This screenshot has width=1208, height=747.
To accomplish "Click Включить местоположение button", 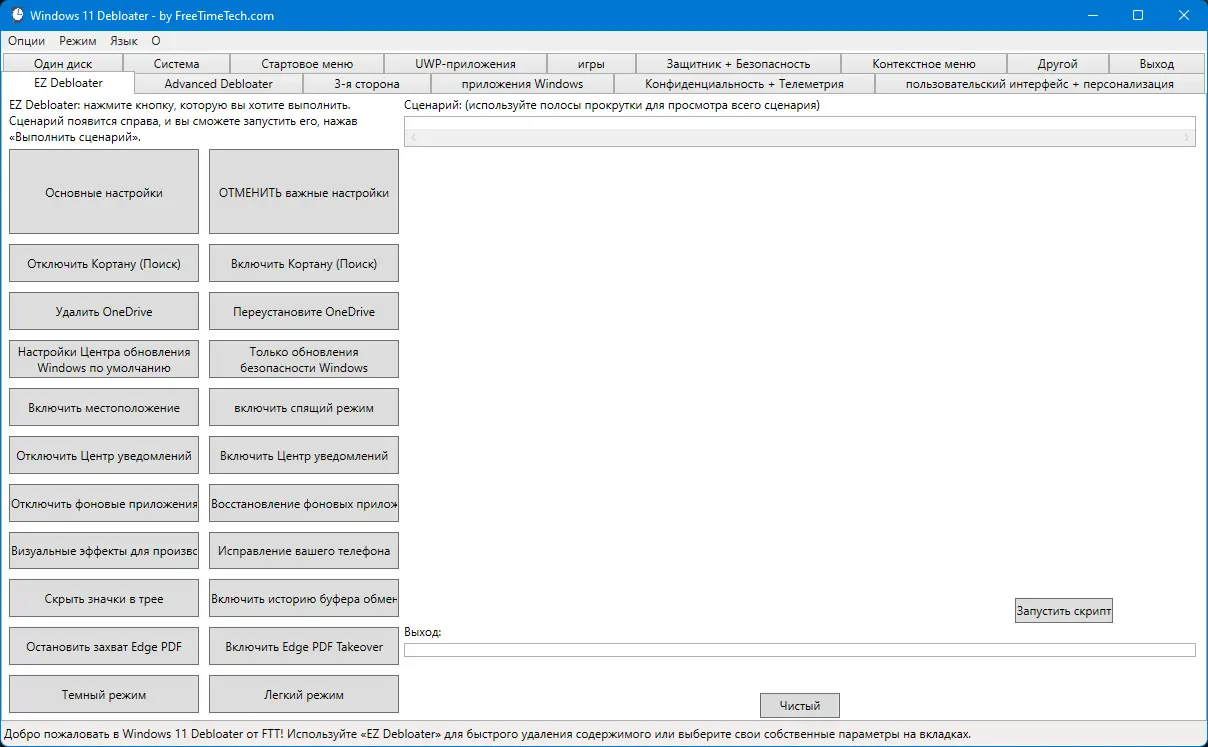I will (104, 407).
